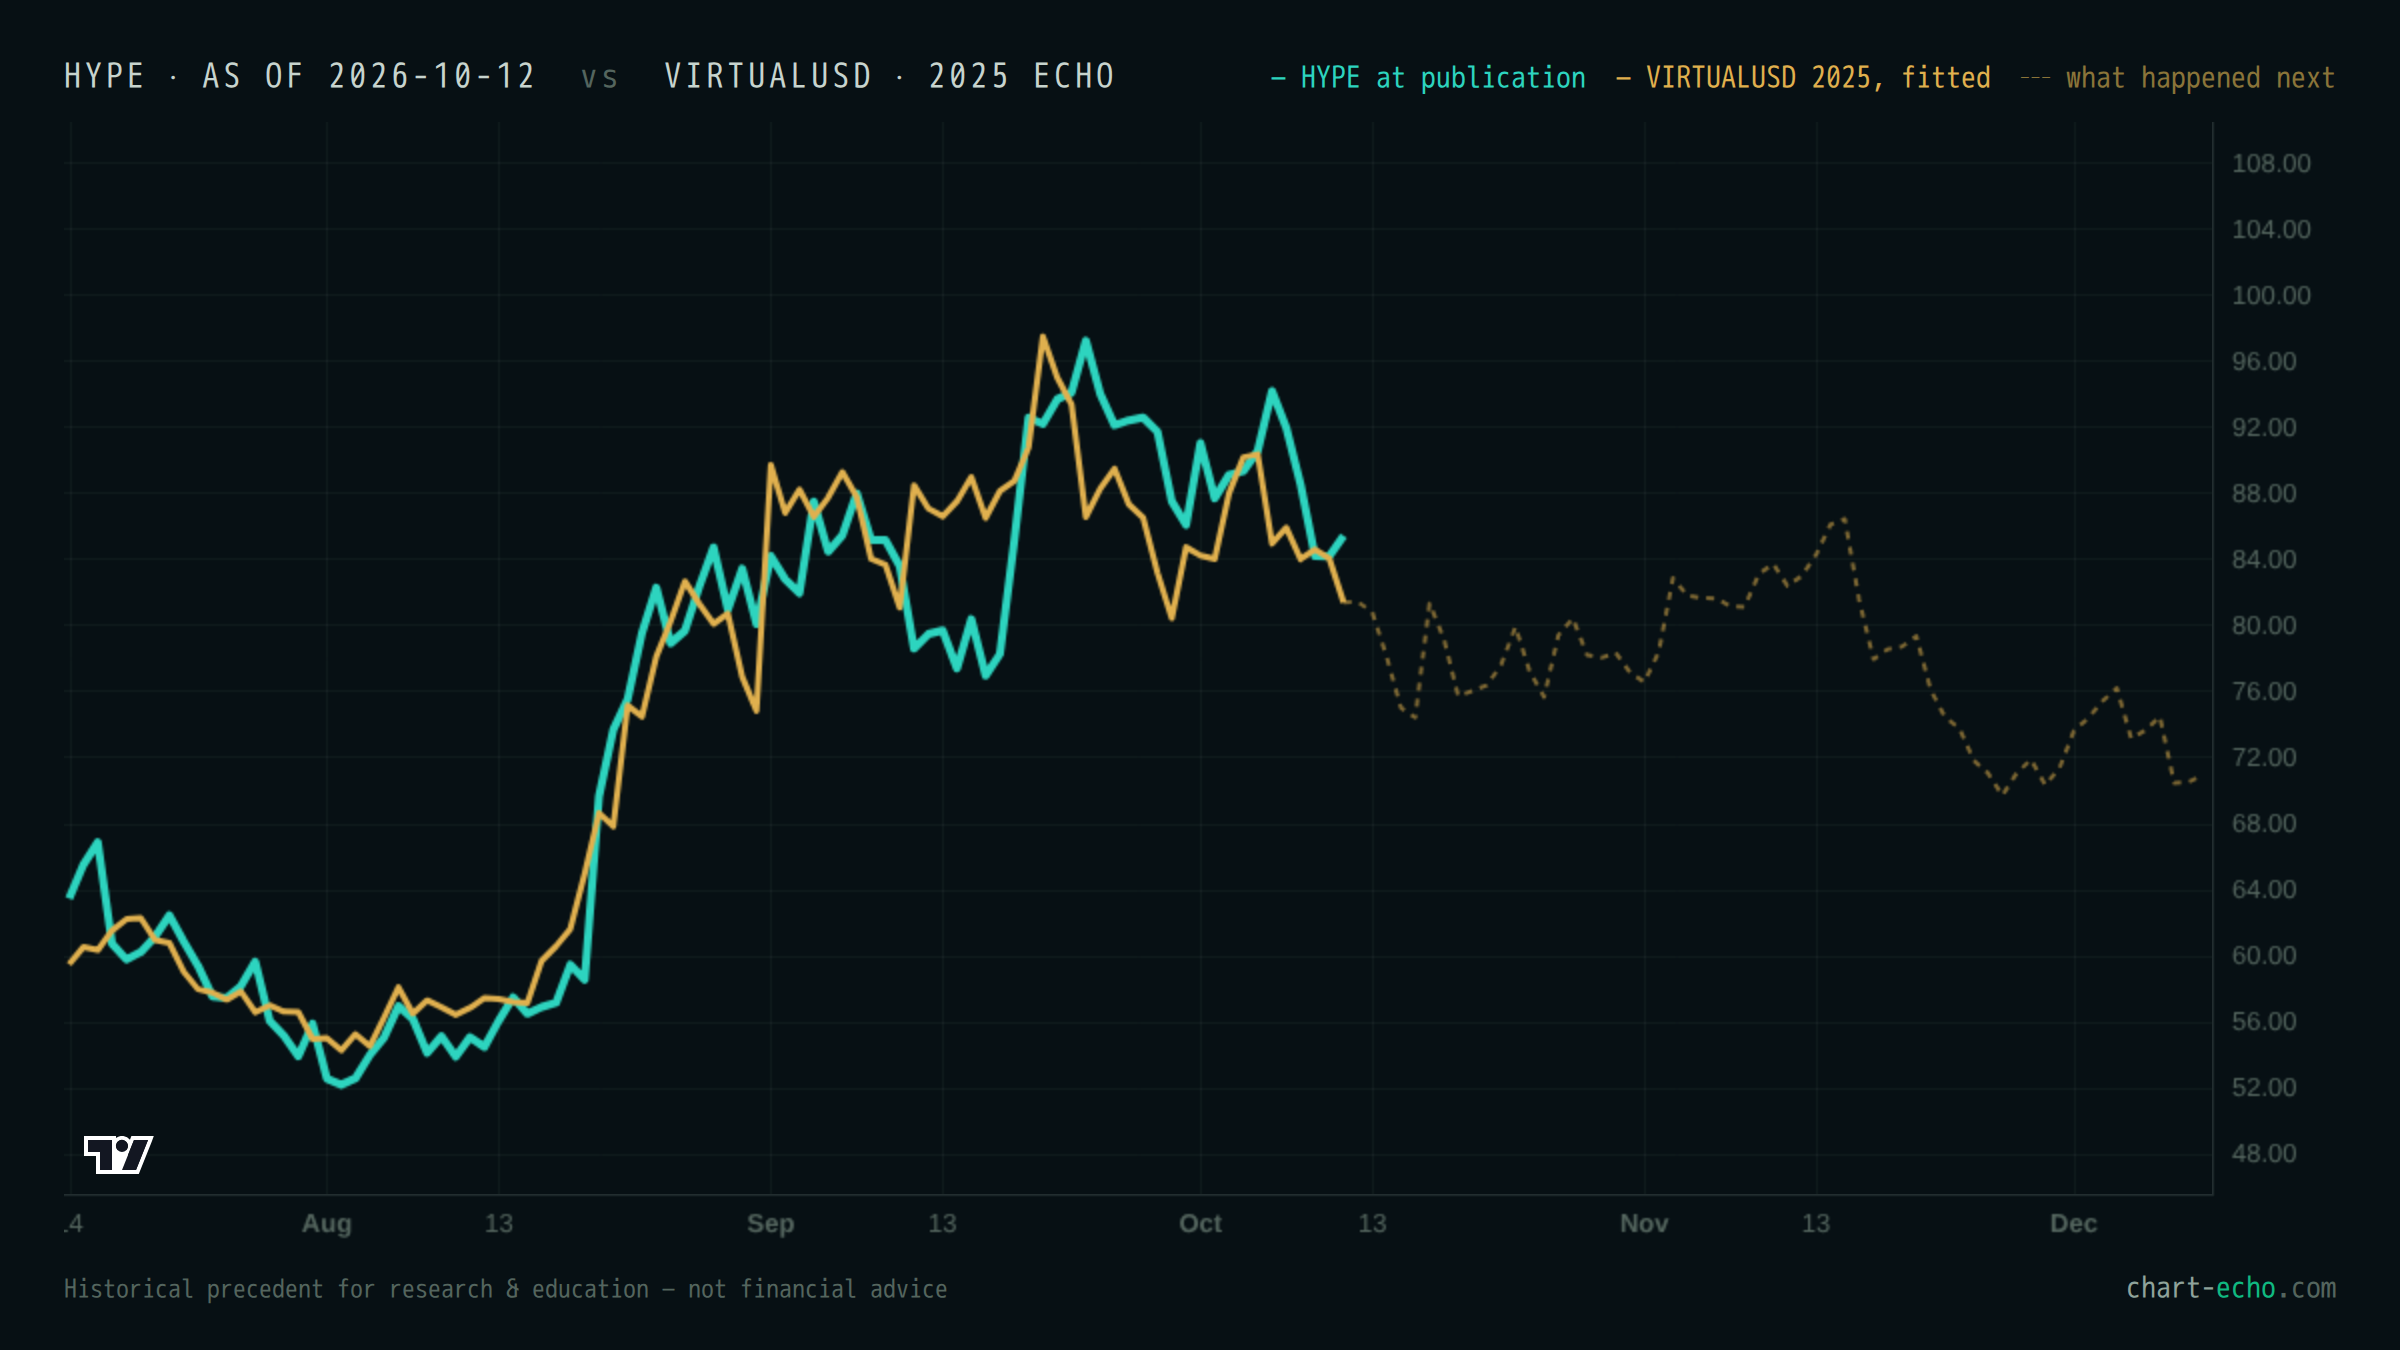Click the Sep date axis label
Image resolution: width=2400 pixels, height=1350 pixels.
click(x=770, y=1224)
